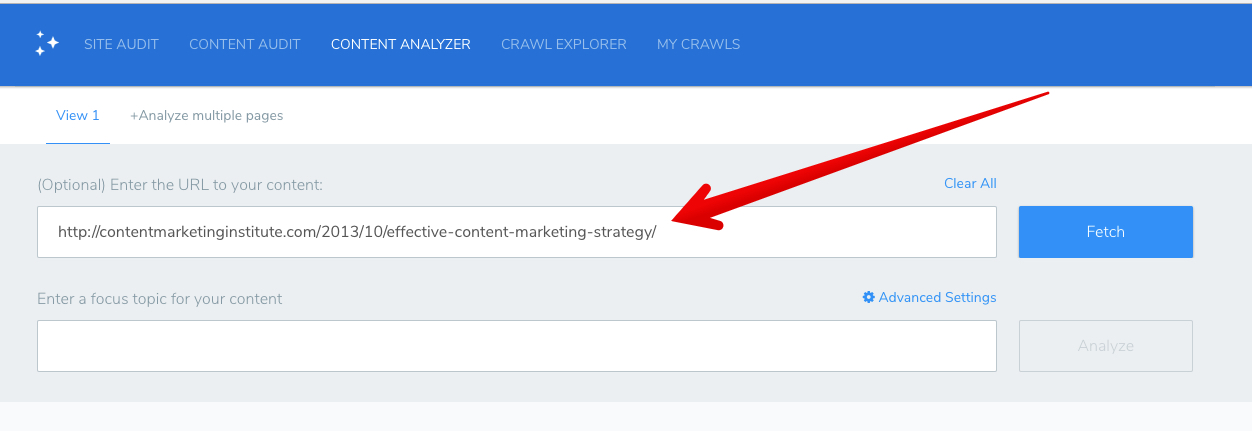Navigate to My Crawls
Image resolution: width=1252 pixels, height=431 pixels.
tap(698, 44)
